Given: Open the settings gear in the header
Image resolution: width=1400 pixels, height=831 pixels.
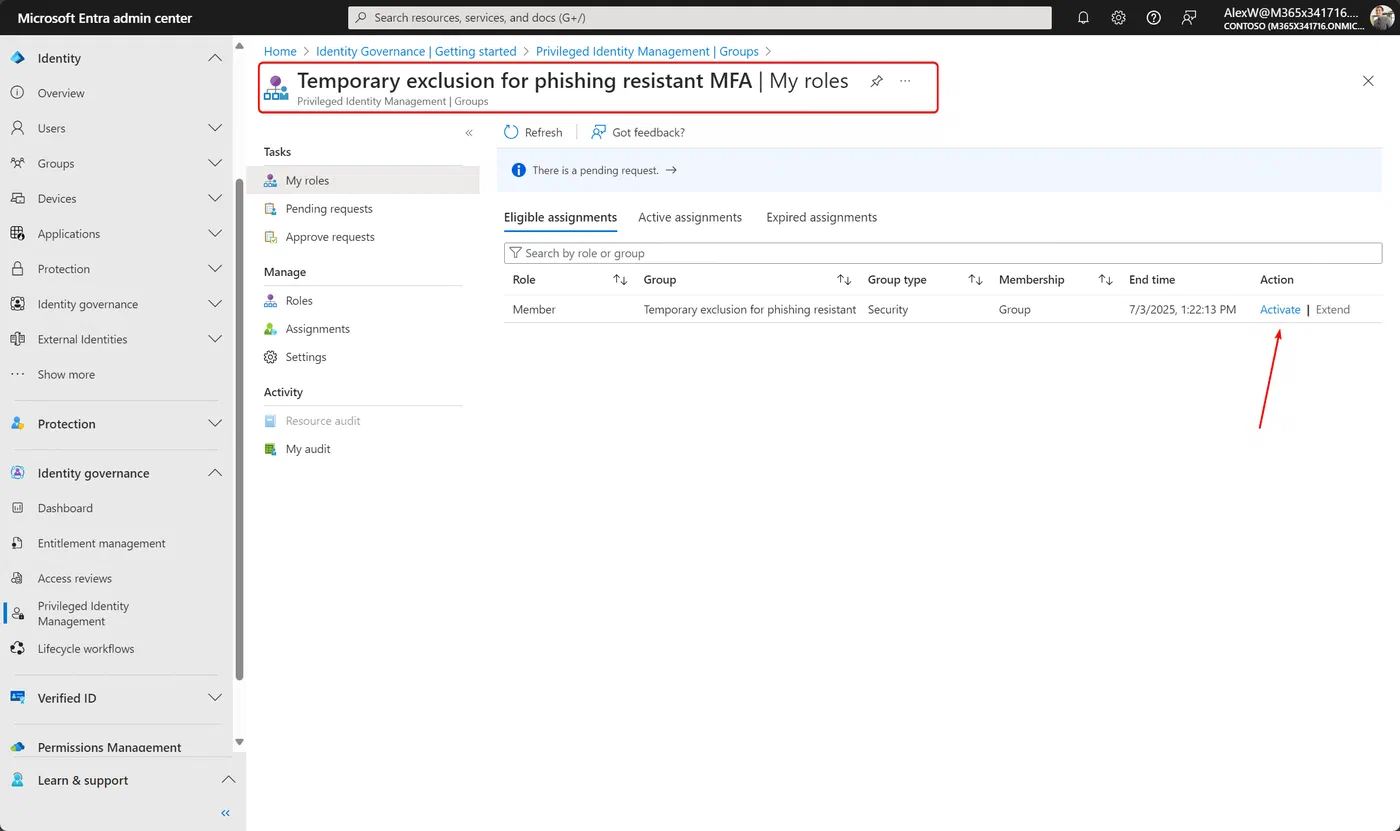Looking at the screenshot, I should coord(1119,18).
